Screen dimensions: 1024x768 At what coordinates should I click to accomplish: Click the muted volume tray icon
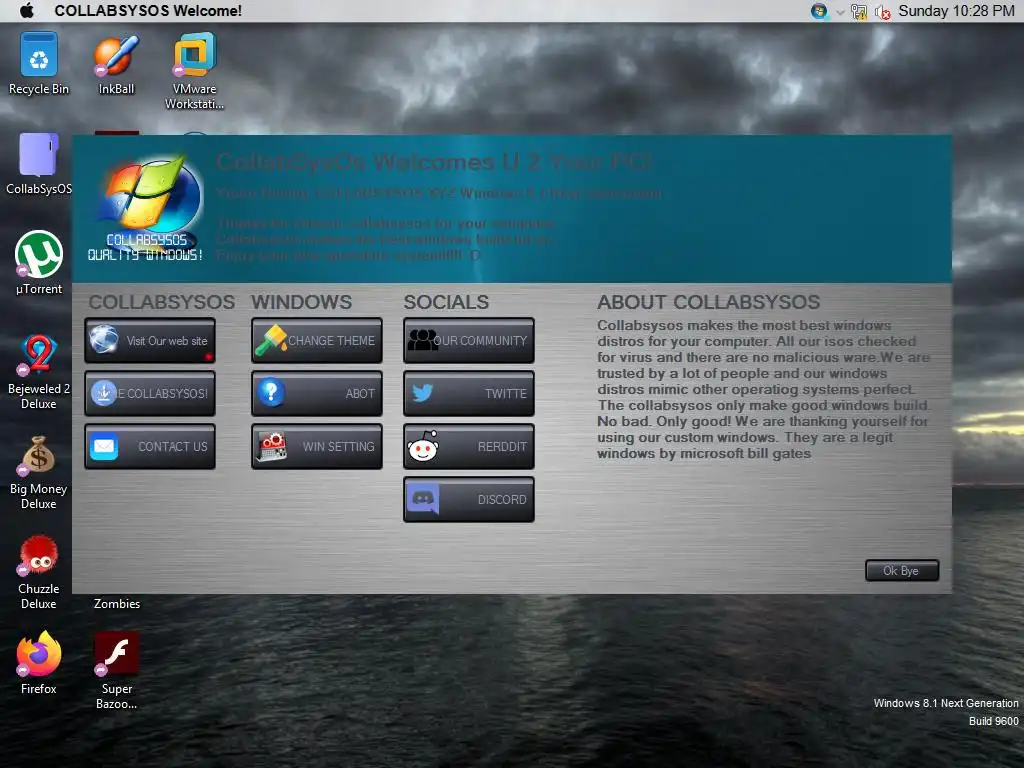coord(882,11)
